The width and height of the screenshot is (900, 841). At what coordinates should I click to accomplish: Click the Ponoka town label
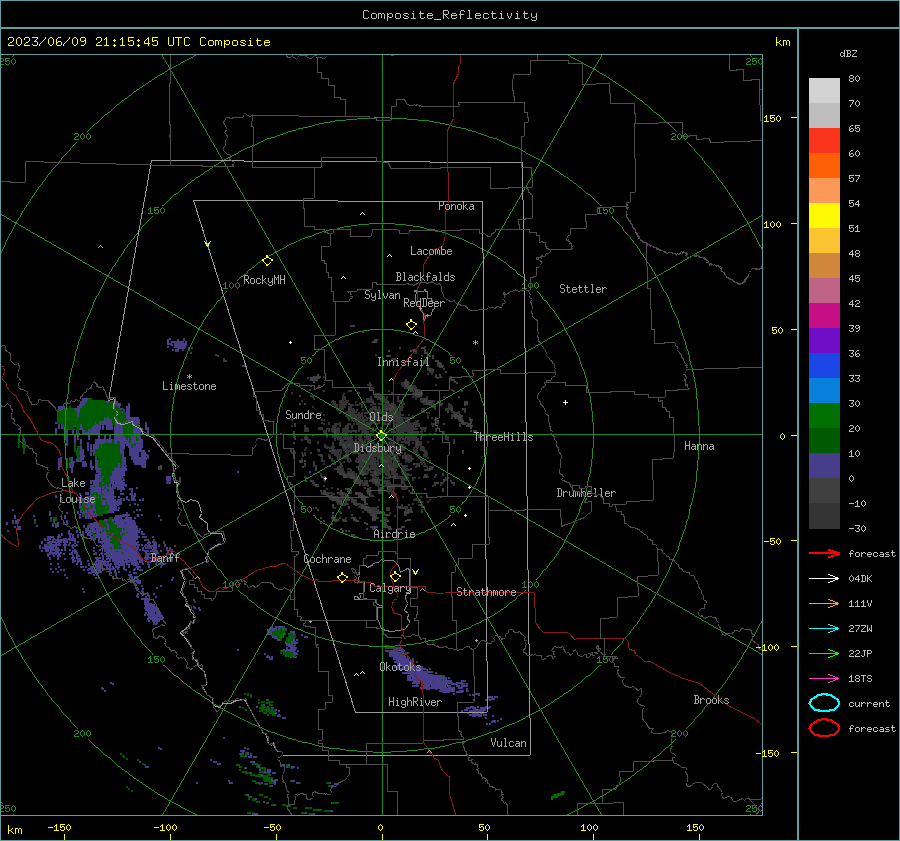point(456,206)
